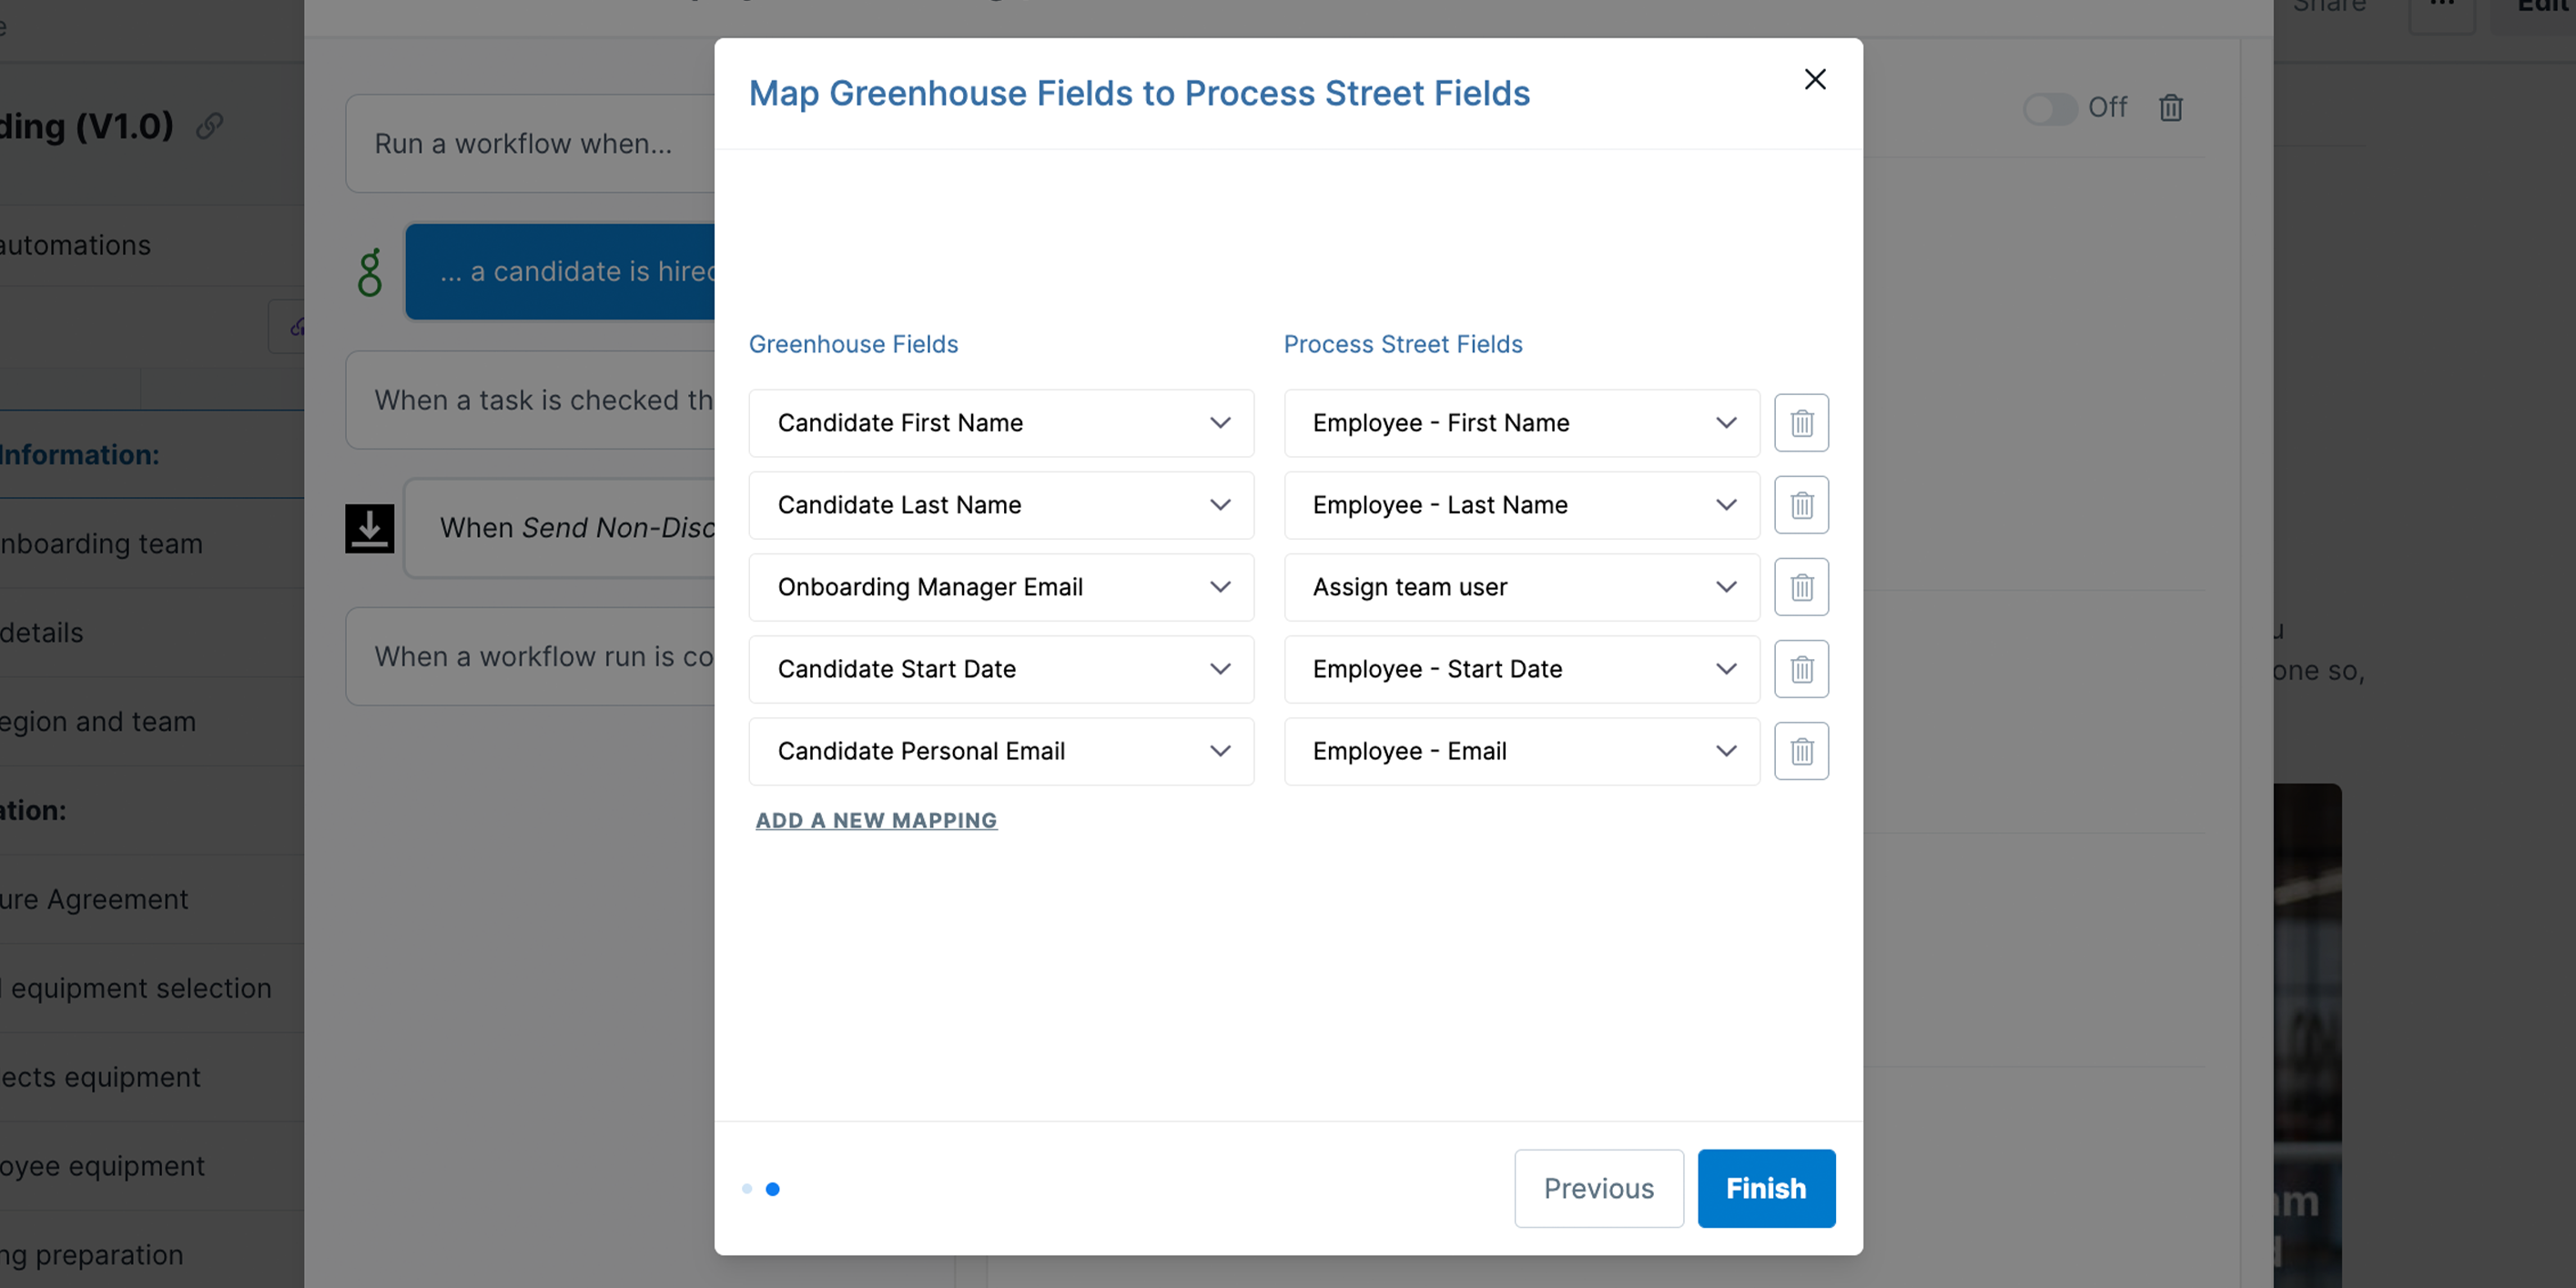2576x1288 pixels.
Task: Open 'details' task in sidebar
Action: point(152,632)
